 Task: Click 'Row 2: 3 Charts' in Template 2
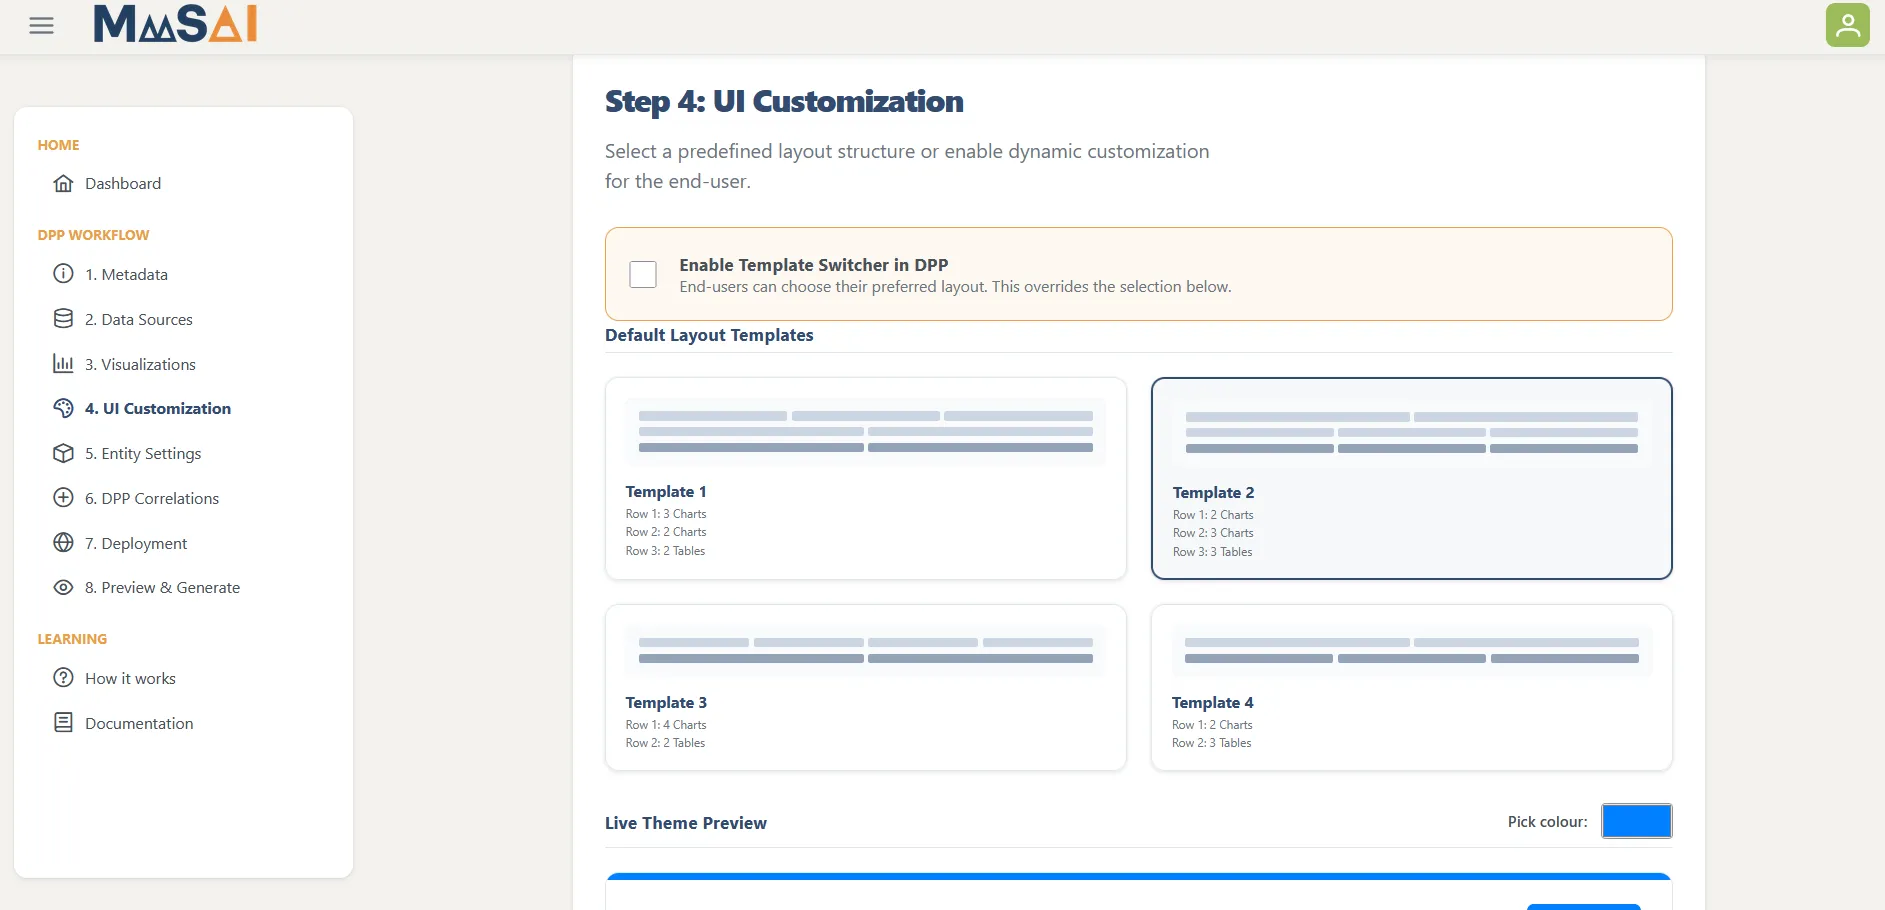(1213, 533)
